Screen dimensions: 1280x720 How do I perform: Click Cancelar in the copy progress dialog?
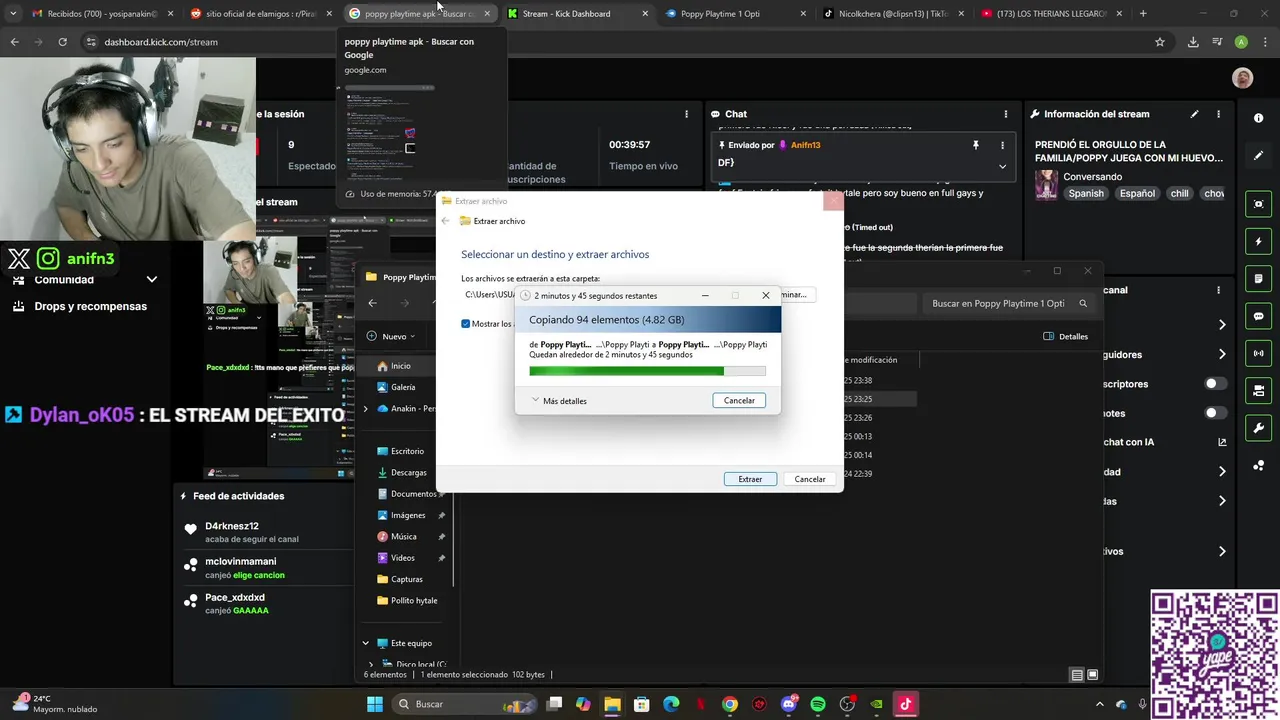point(739,400)
